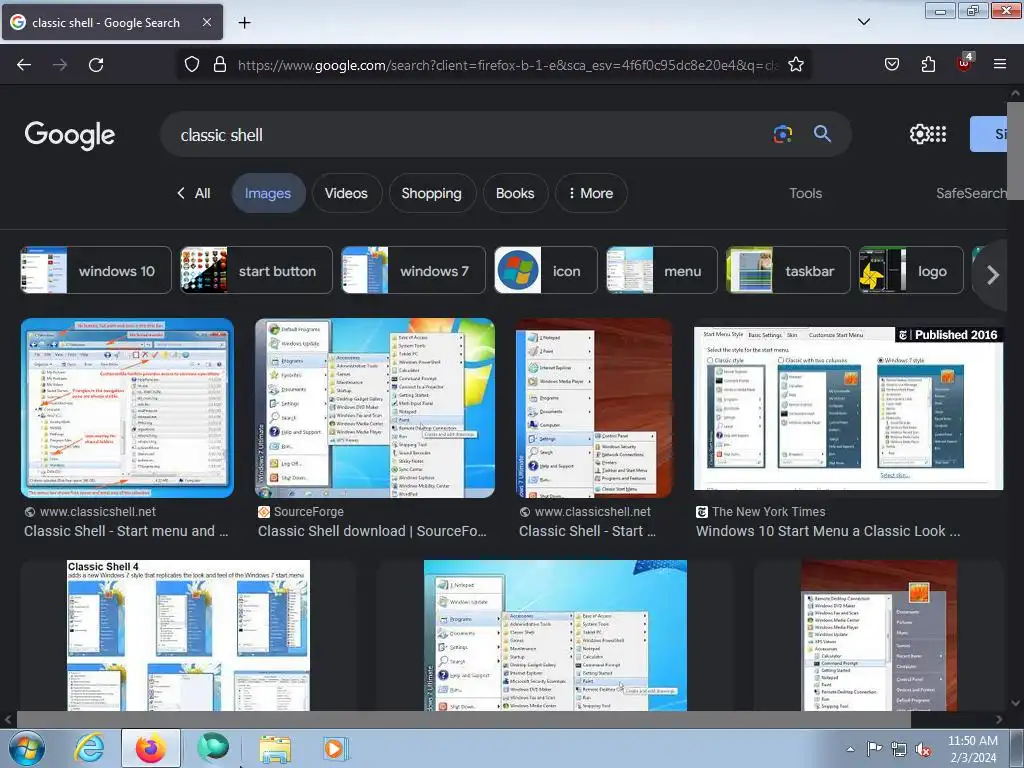Open Google quick settings gear

point(919,134)
